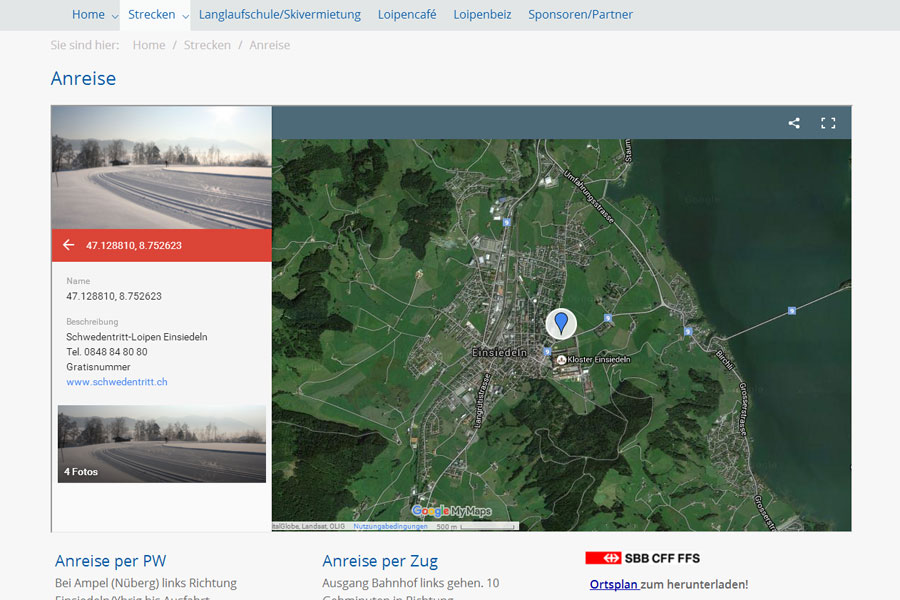Screen dimensions: 900x600
Task: Click the Kloster Einsiedeln landmark icon
Action: (x=561, y=360)
